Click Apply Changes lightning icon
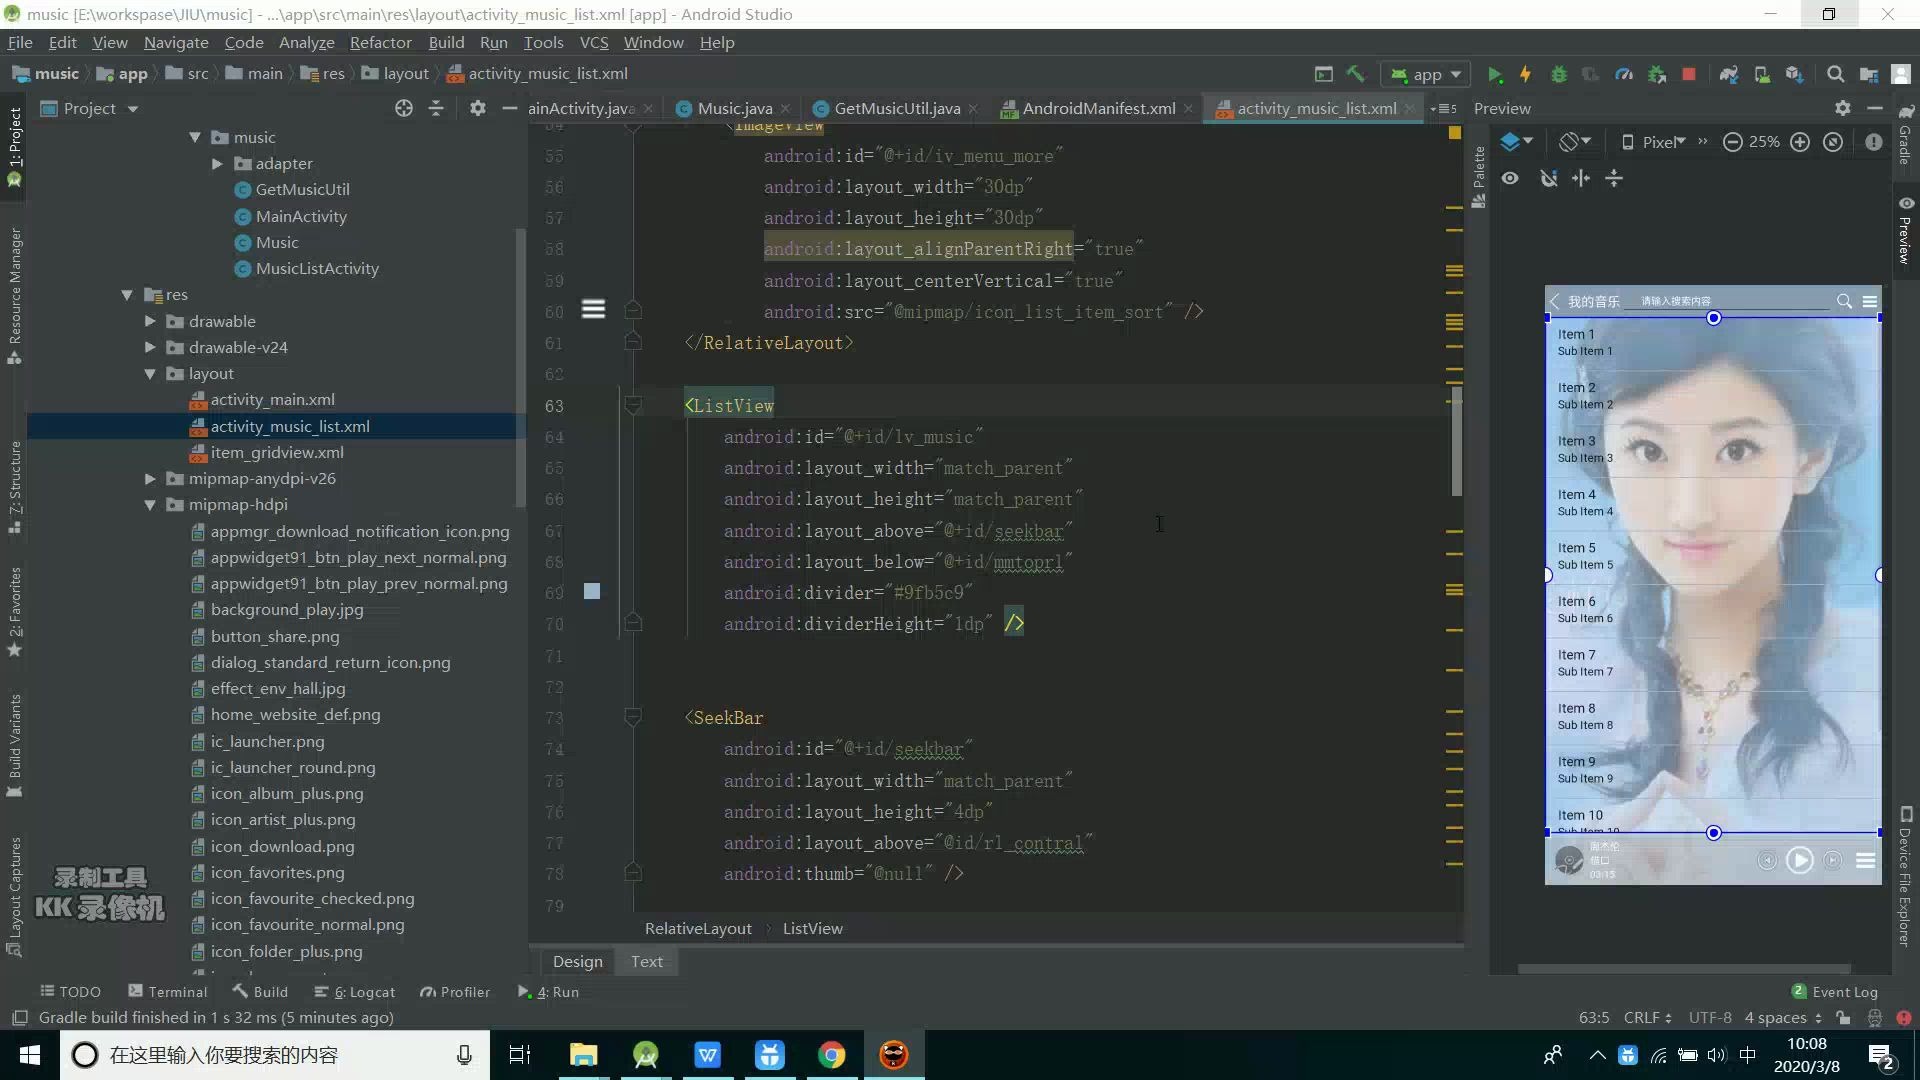 [1525, 74]
